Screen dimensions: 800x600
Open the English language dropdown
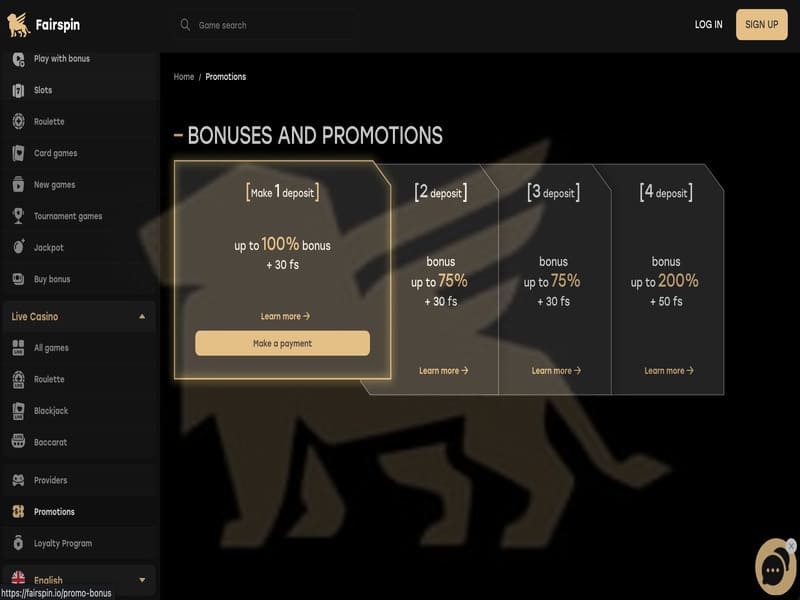point(79,580)
